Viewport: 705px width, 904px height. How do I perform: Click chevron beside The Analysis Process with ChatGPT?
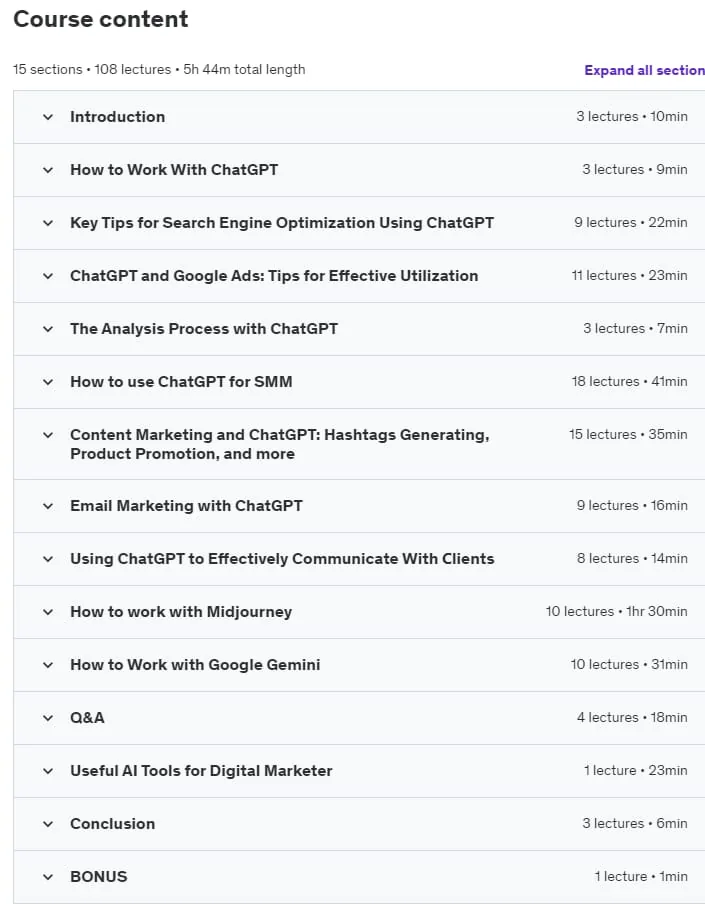pyautogui.click(x=48, y=329)
